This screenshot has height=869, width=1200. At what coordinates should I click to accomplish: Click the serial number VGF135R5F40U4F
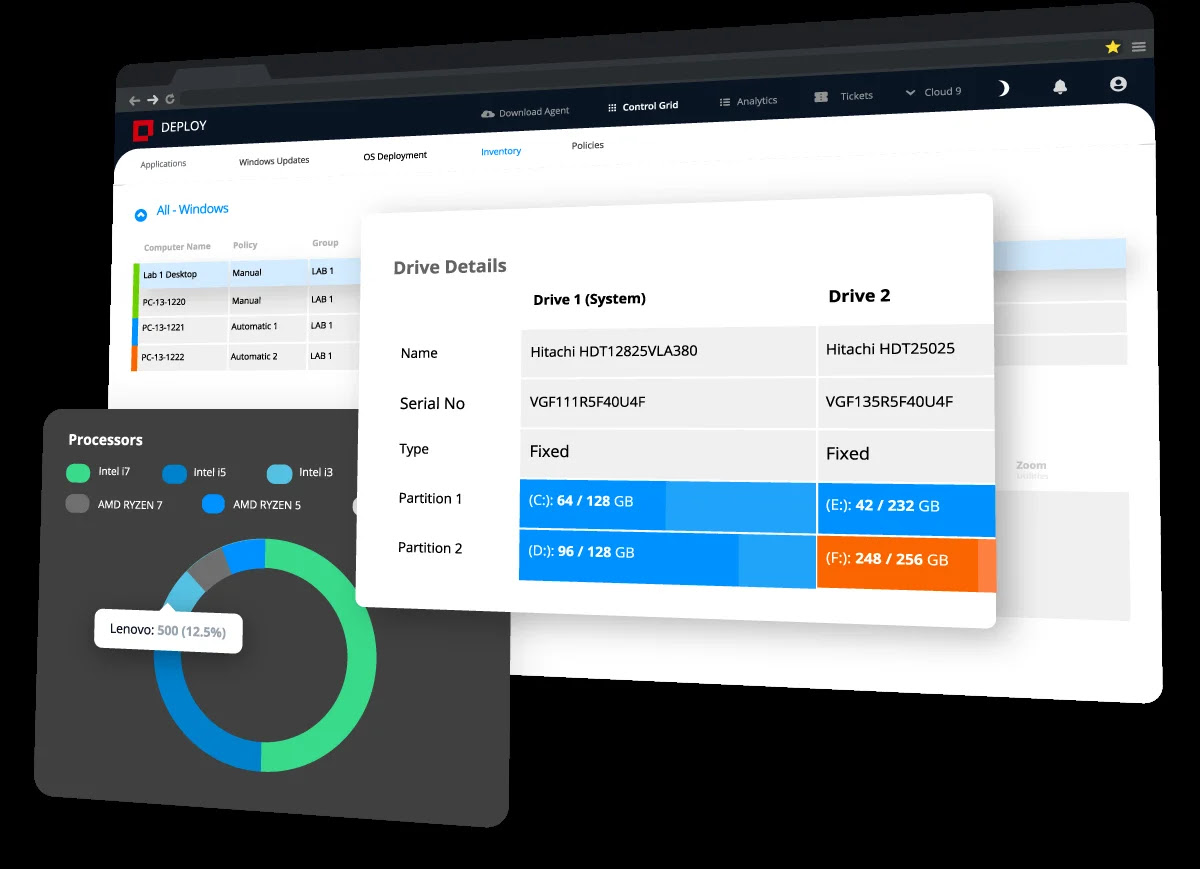pos(889,402)
